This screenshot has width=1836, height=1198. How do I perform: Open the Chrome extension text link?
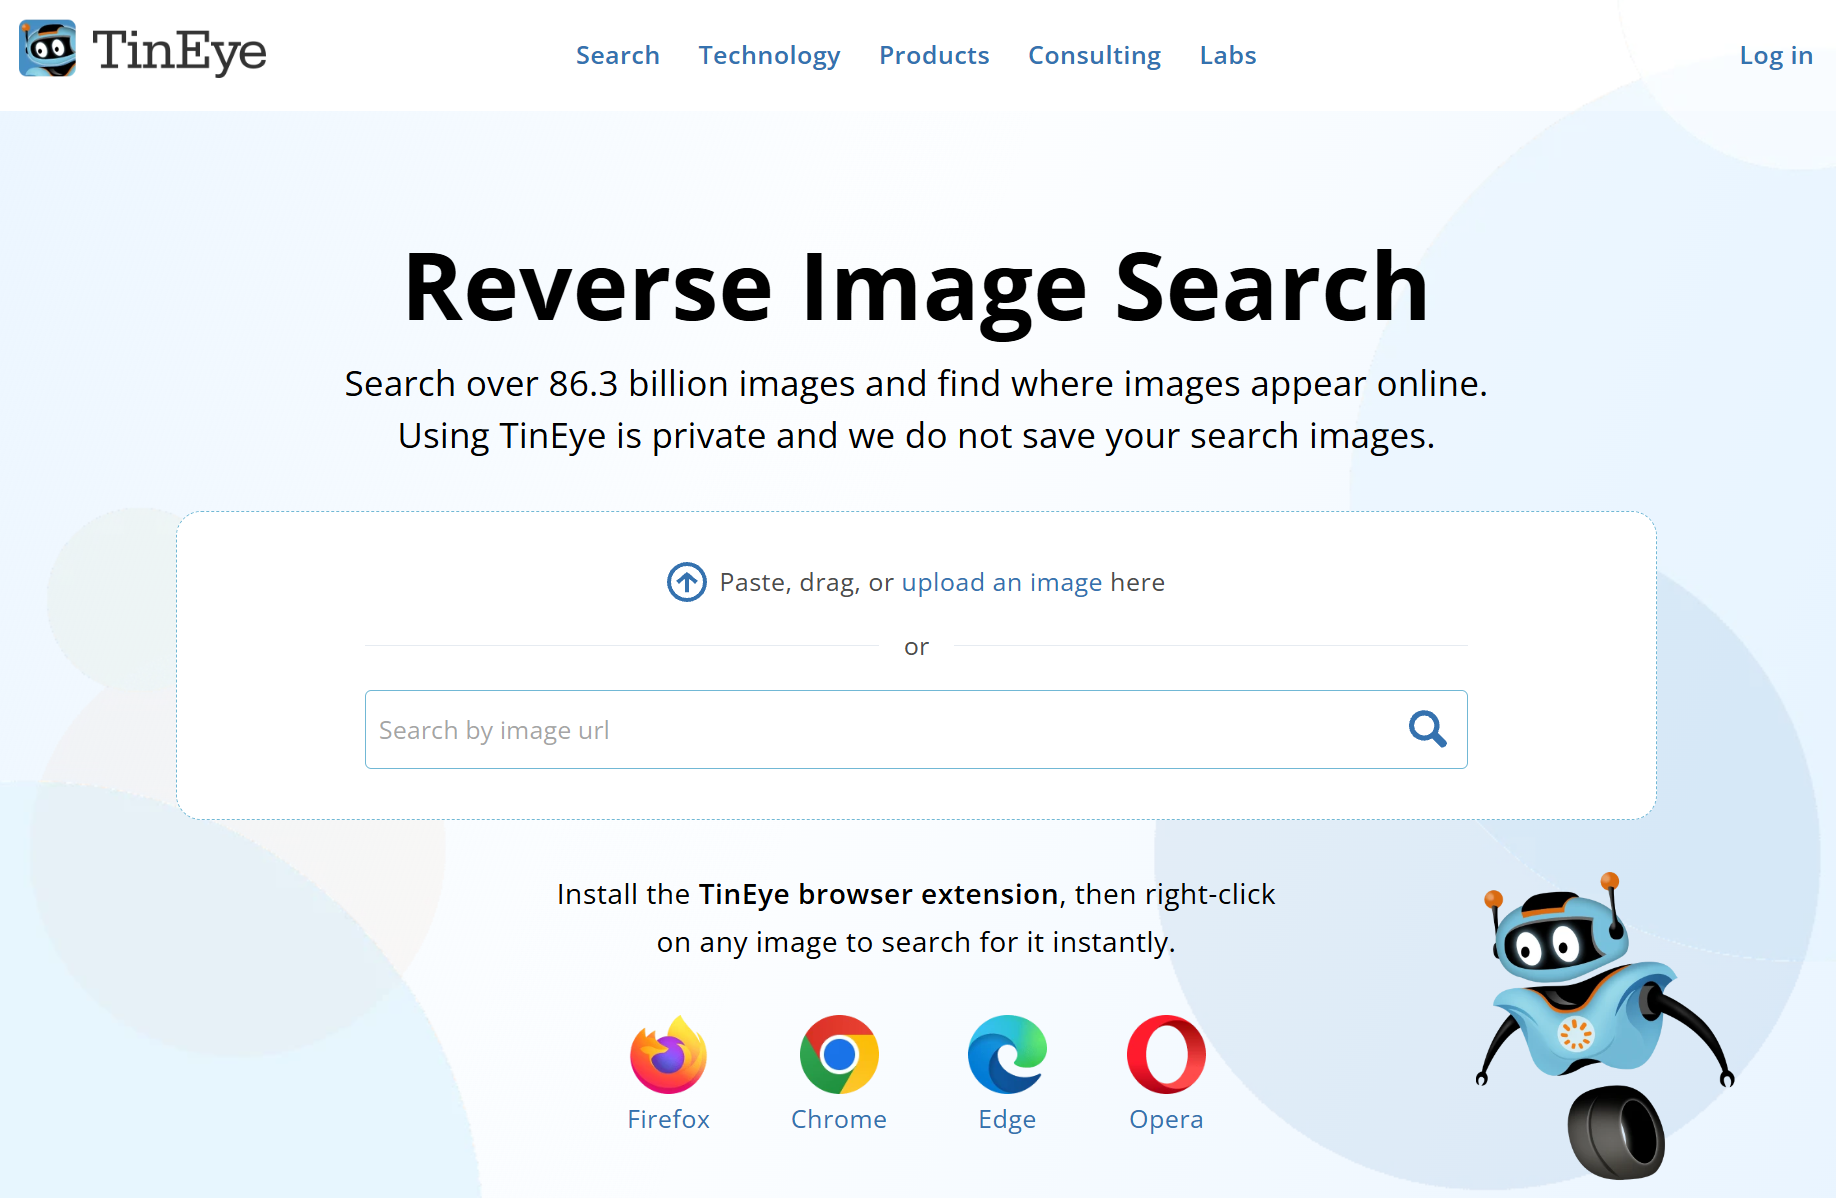pos(839,1119)
